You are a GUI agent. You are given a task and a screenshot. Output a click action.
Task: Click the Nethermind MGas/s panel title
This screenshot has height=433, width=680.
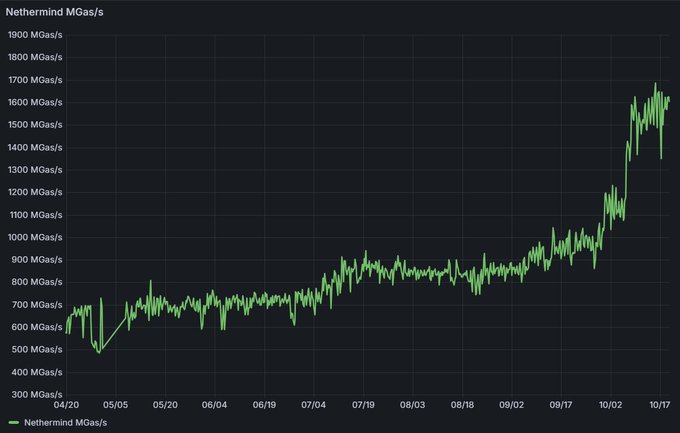[54, 12]
